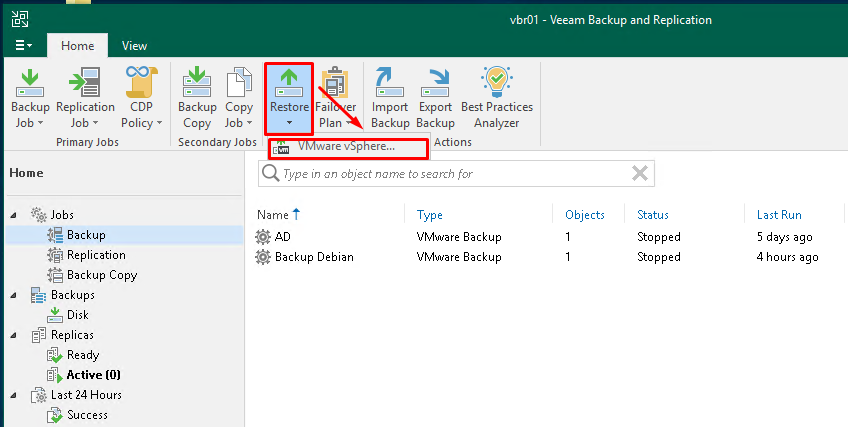Image resolution: width=848 pixels, height=427 pixels.
Task: Click the VMware vSphere menu item icon
Action: [281, 147]
